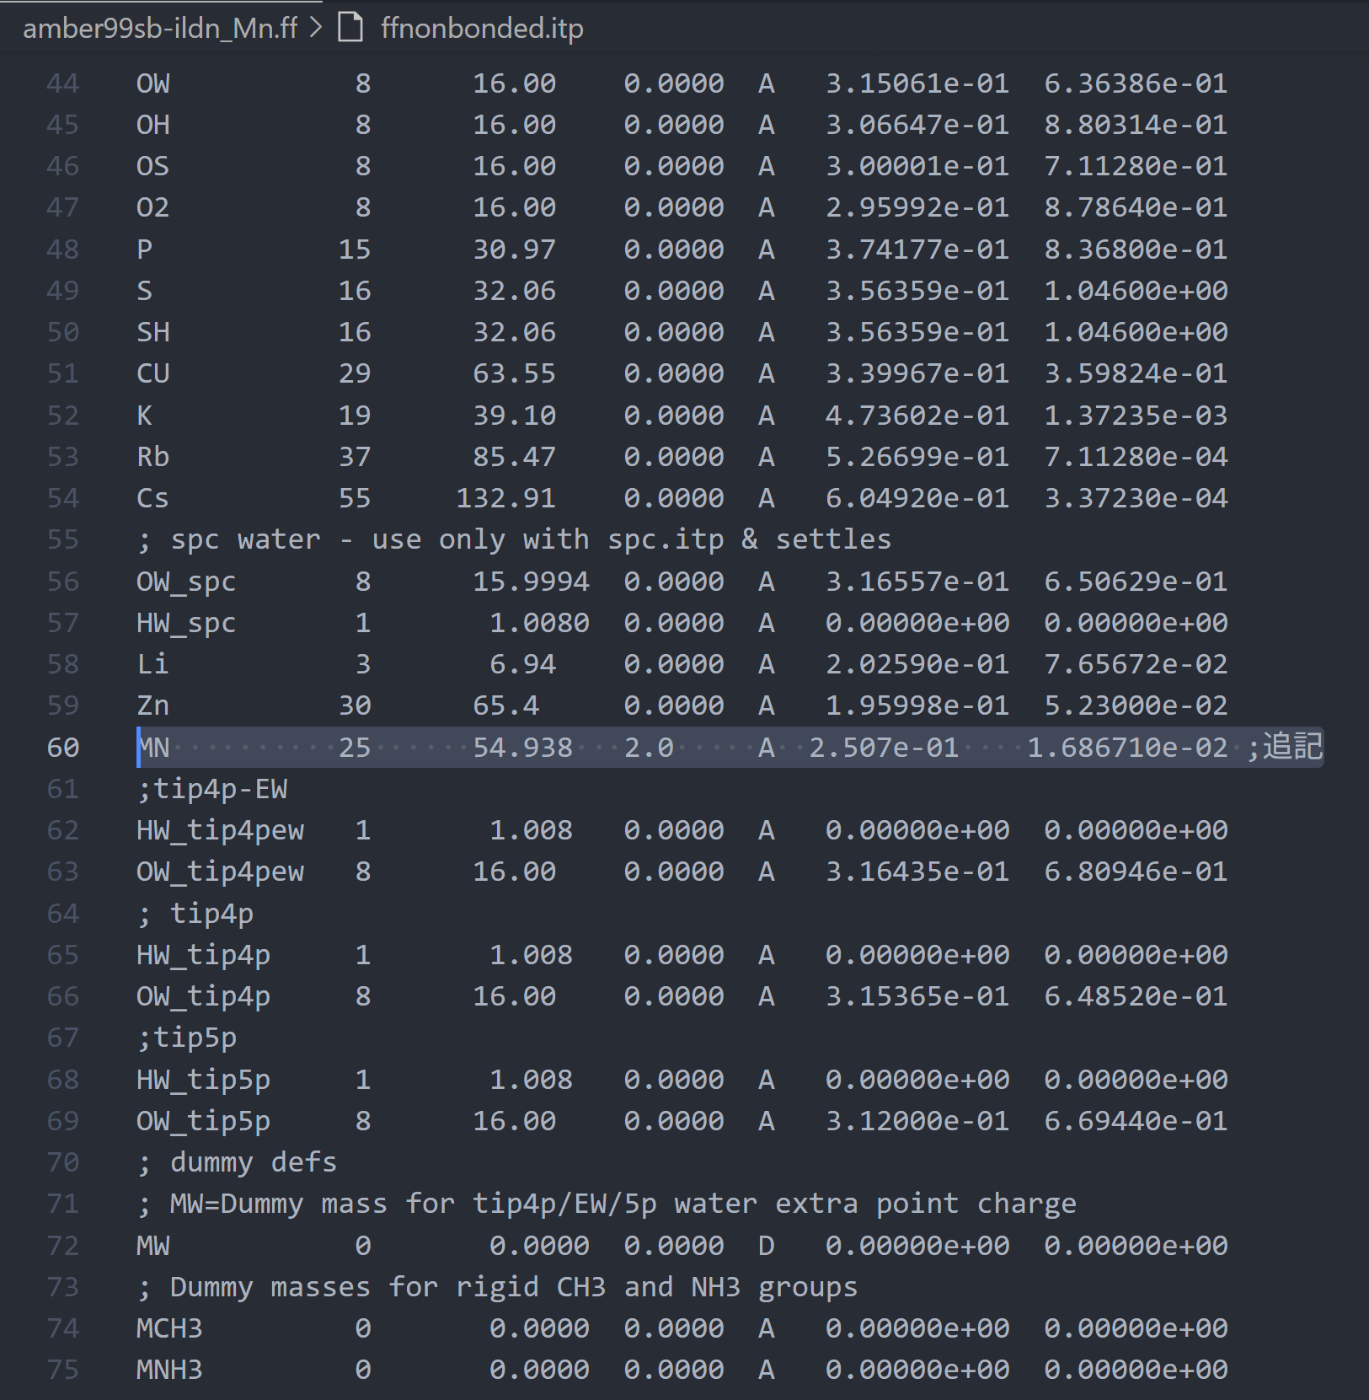Viewport: 1369px width, 1400px height.
Task: Click the file icon beside ffnonbonded.itp
Action: (x=350, y=27)
